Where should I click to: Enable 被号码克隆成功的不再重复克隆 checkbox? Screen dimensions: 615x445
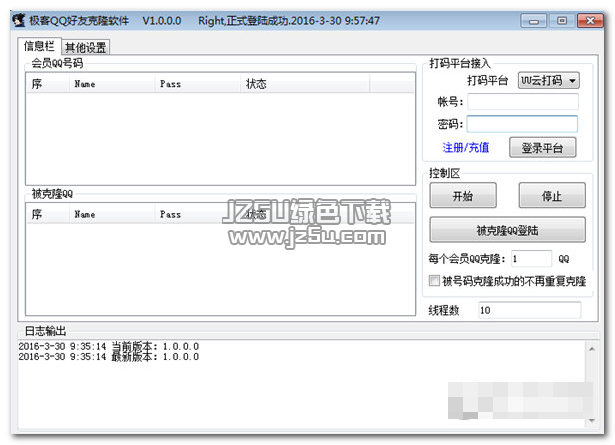pos(434,281)
